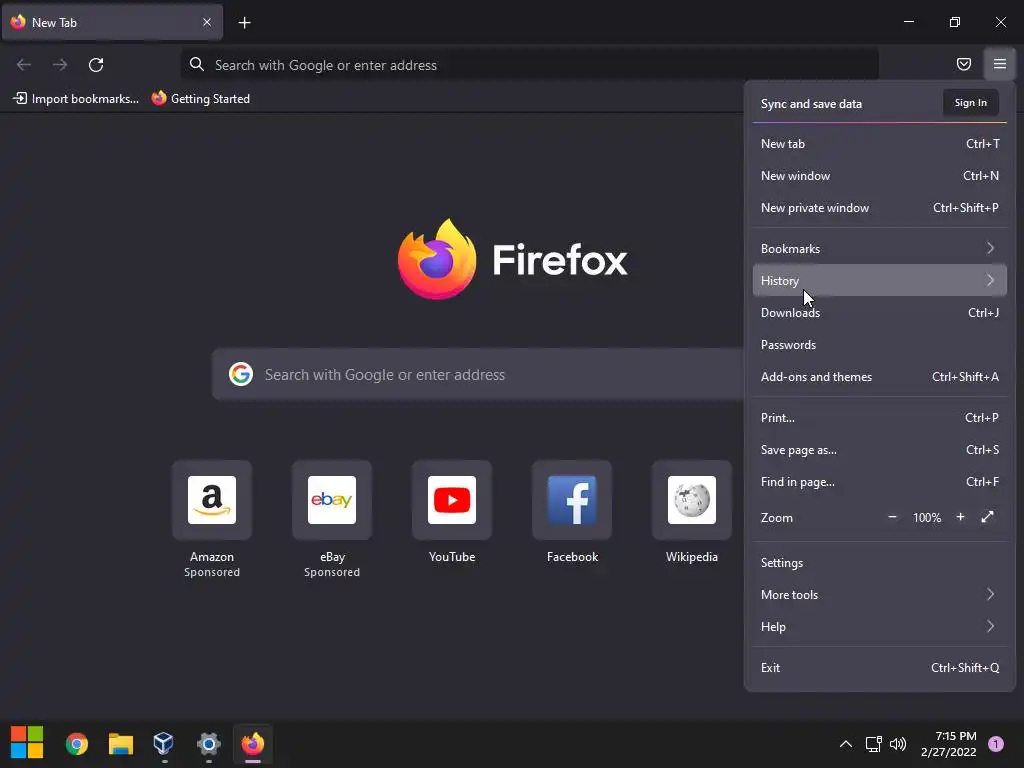
Task: Expand the More tools submenu
Action: (x=880, y=594)
